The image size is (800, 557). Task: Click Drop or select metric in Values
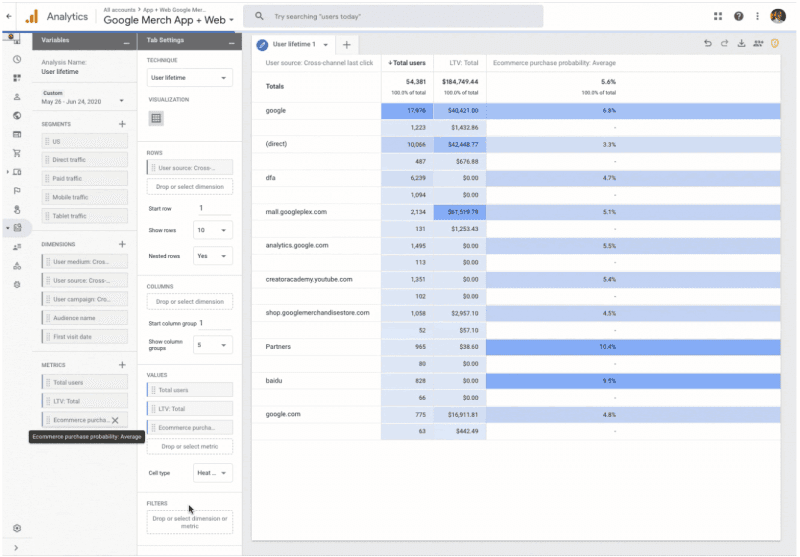point(190,446)
